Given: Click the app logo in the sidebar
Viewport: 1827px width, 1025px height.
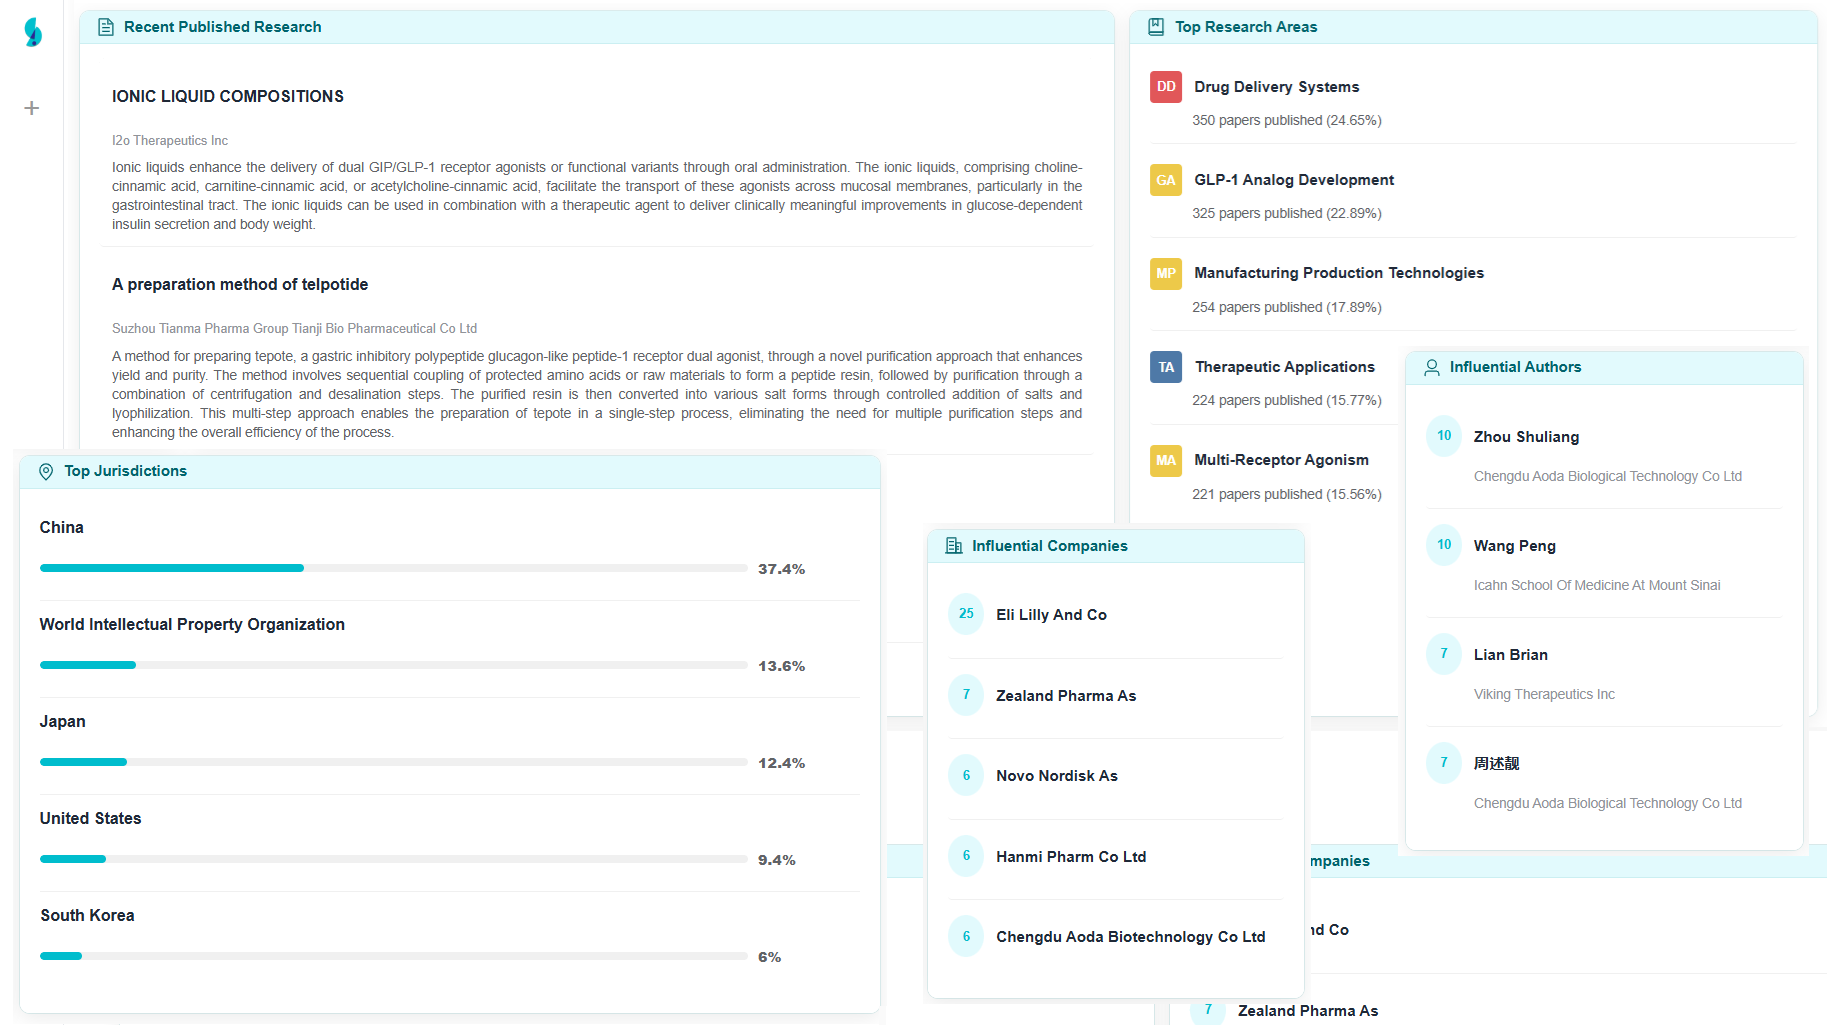Looking at the screenshot, I should coord(33,32).
